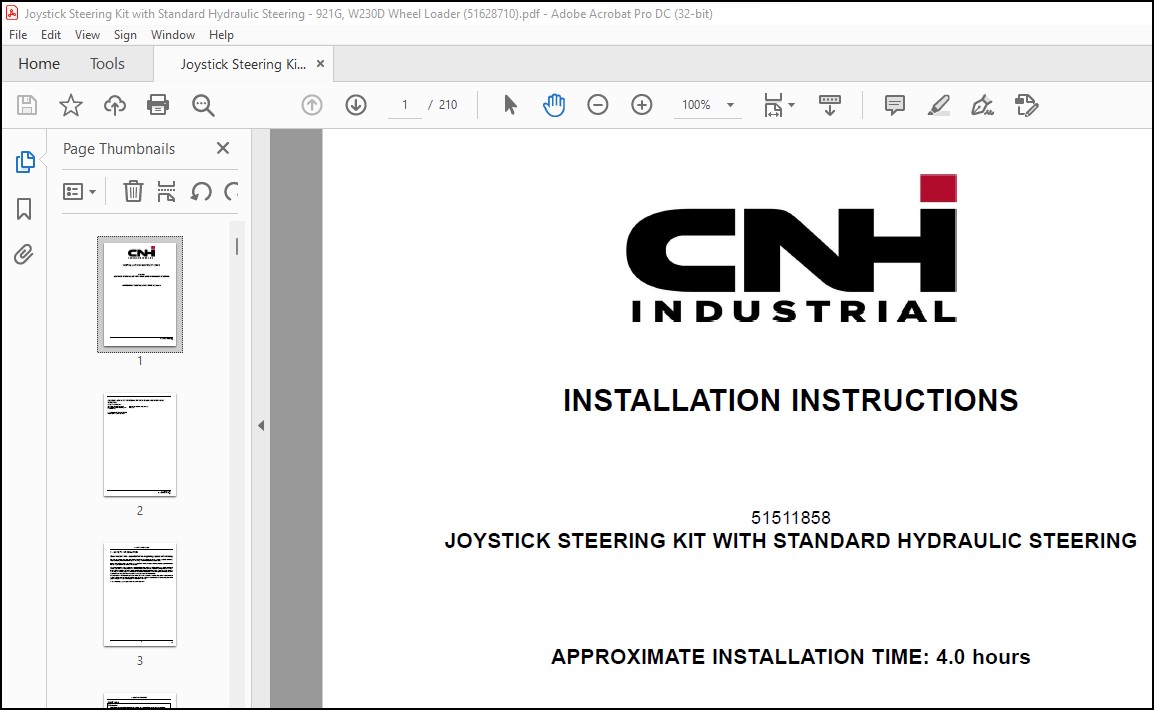Collapse the navigation pane arrow
1154x710 pixels.
(261, 425)
